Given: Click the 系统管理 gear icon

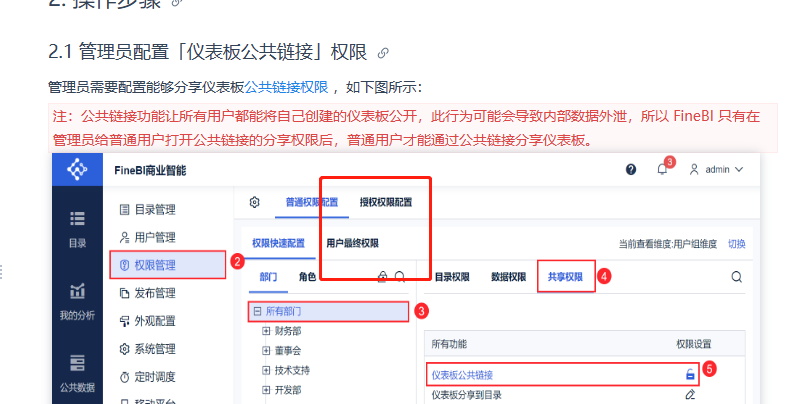Looking at the screenshot, I should (x=124, y=349).
